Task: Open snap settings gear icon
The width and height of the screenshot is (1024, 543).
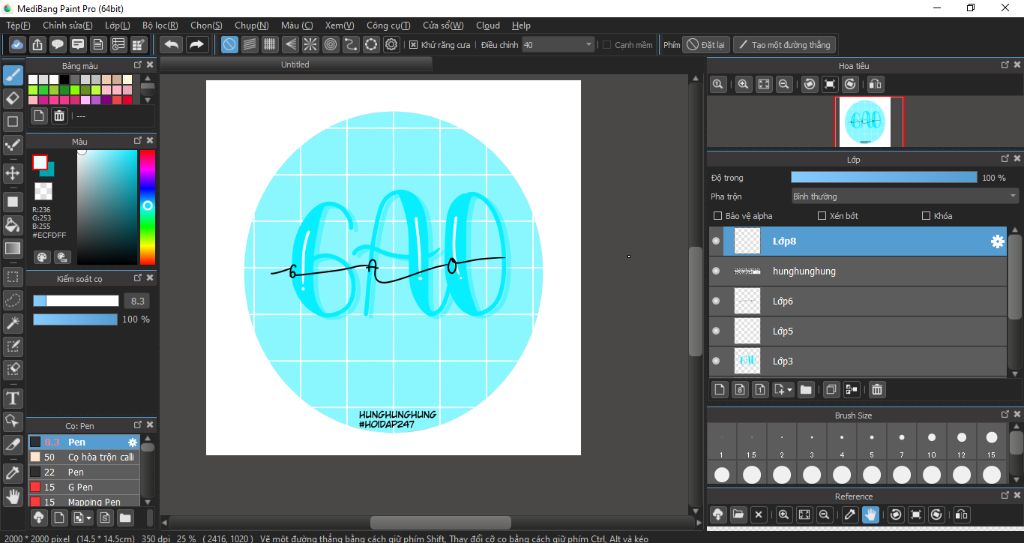Action: (391, 44)
